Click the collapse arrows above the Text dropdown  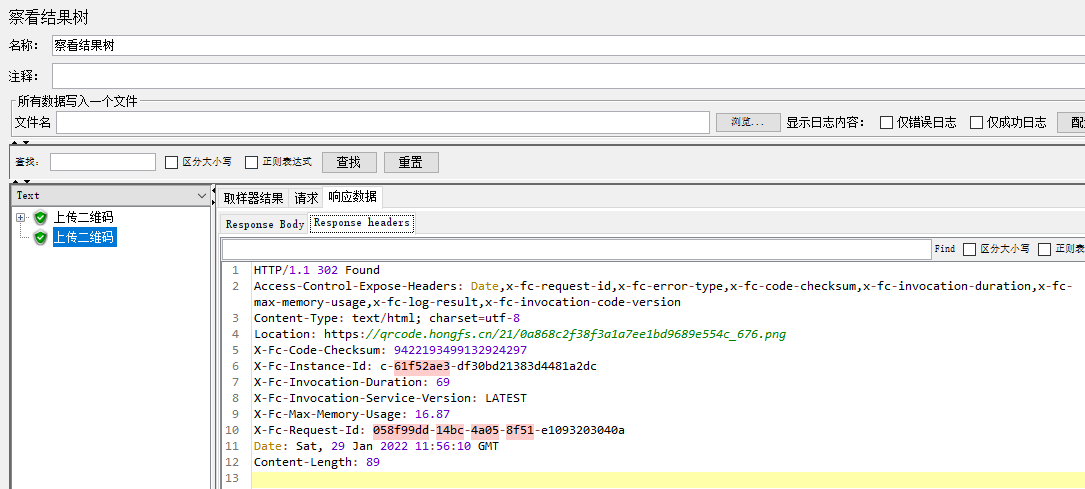point(21,181)
